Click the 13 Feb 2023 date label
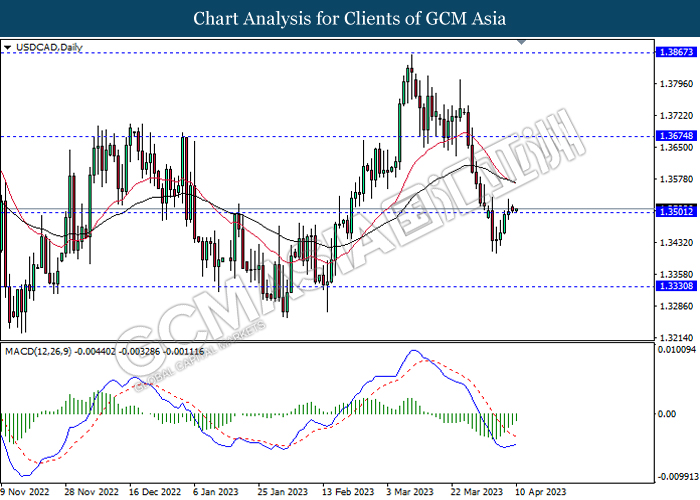700x500 pixels. tap(348, 492)
